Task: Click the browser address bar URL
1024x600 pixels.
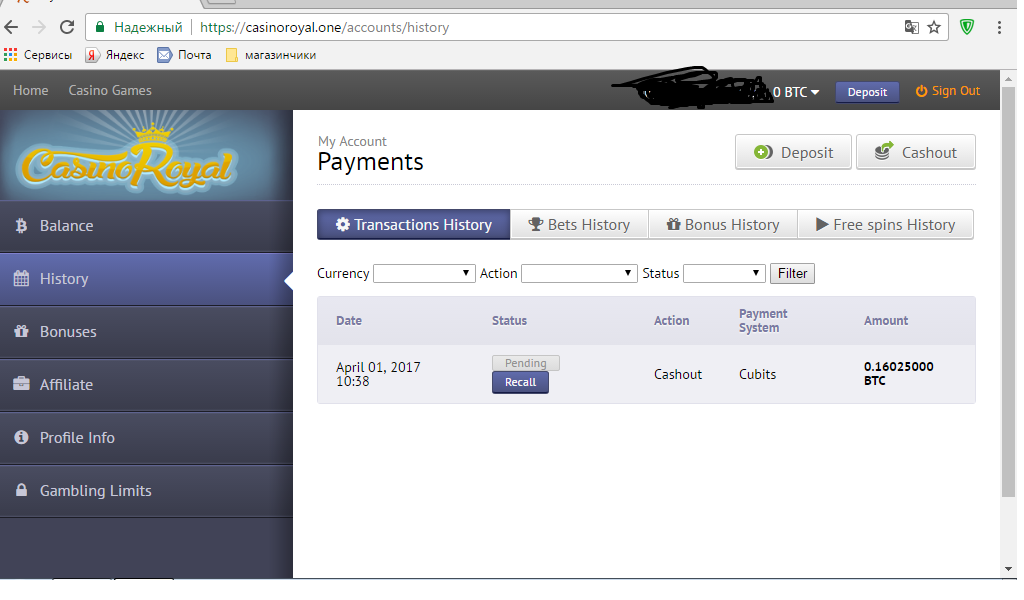Action: coord(325,27)
